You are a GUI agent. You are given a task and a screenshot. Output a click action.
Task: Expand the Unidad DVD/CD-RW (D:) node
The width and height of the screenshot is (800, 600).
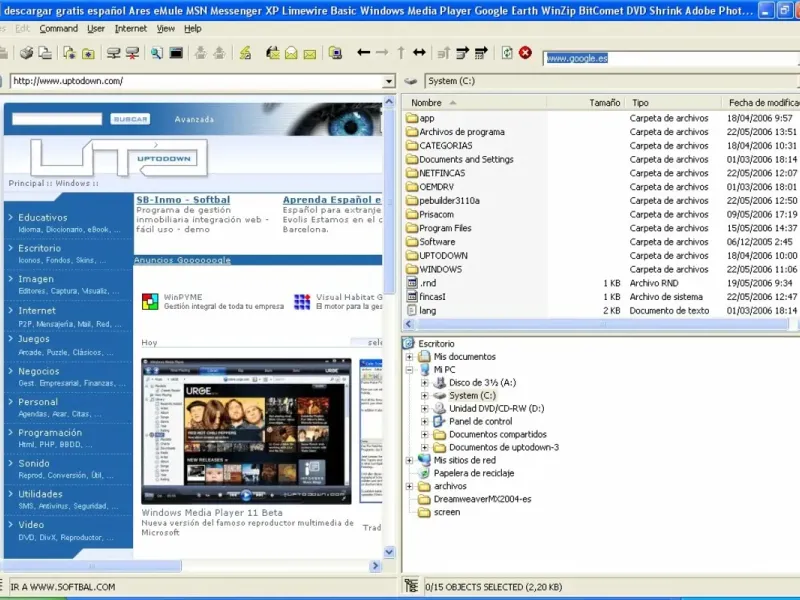[x=424, y=409]
